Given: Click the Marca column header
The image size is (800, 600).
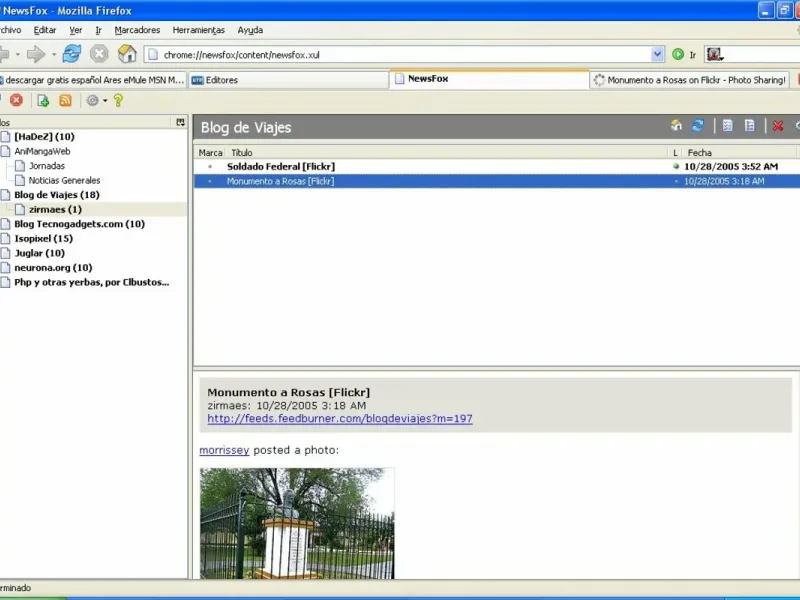Looking at the screenshot, I should pos(210,153).
